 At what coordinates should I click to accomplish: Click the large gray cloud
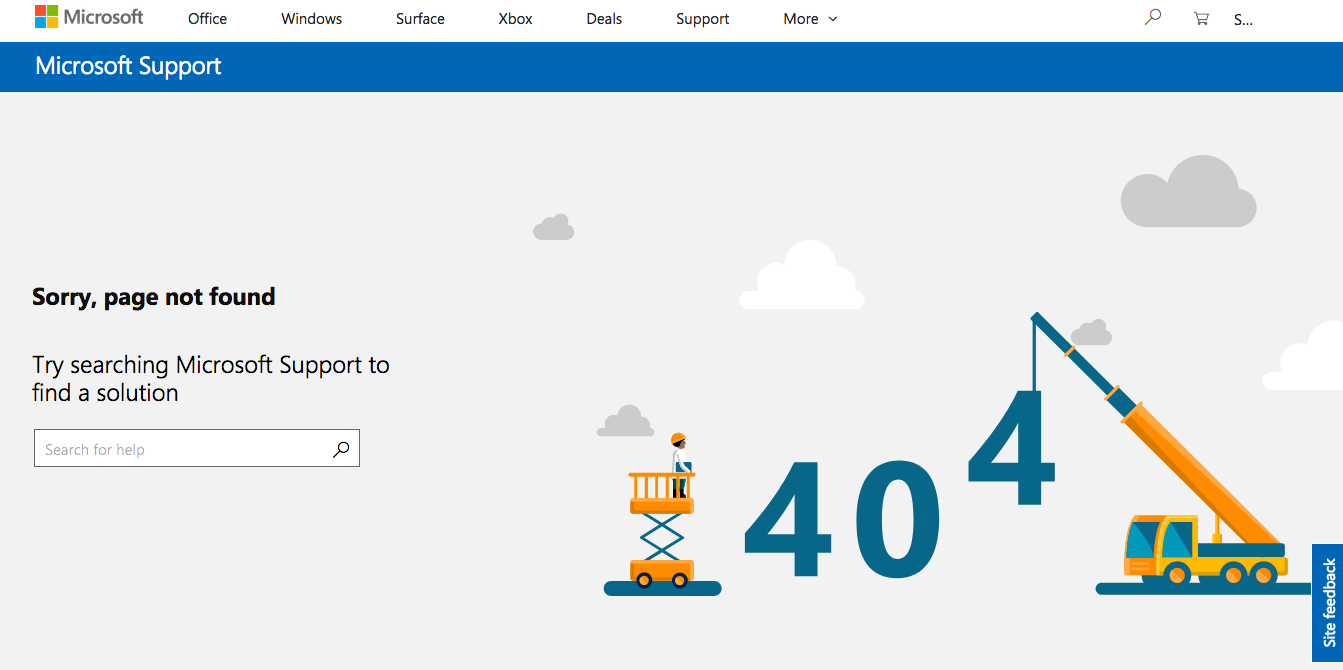1187,194
